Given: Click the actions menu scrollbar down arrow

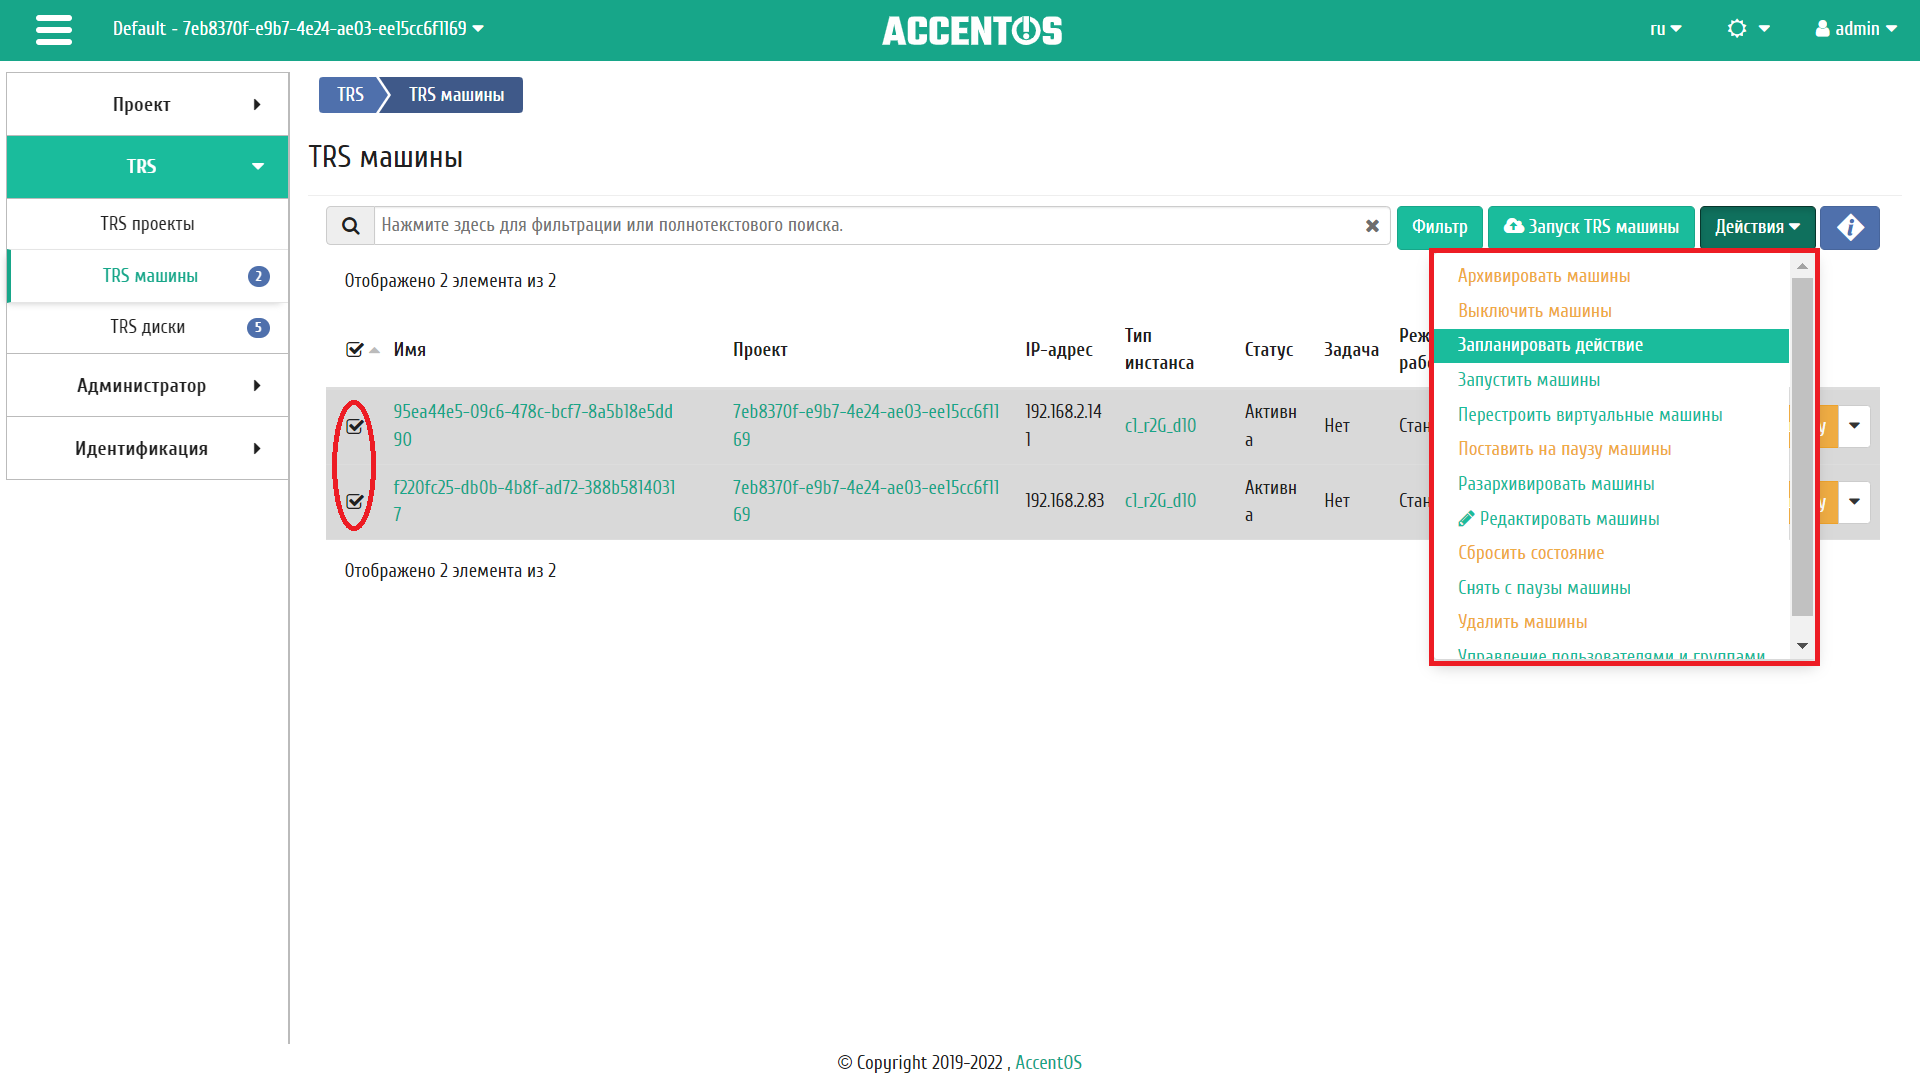Looking at the screenshot, I should (x=1802, y=646).
